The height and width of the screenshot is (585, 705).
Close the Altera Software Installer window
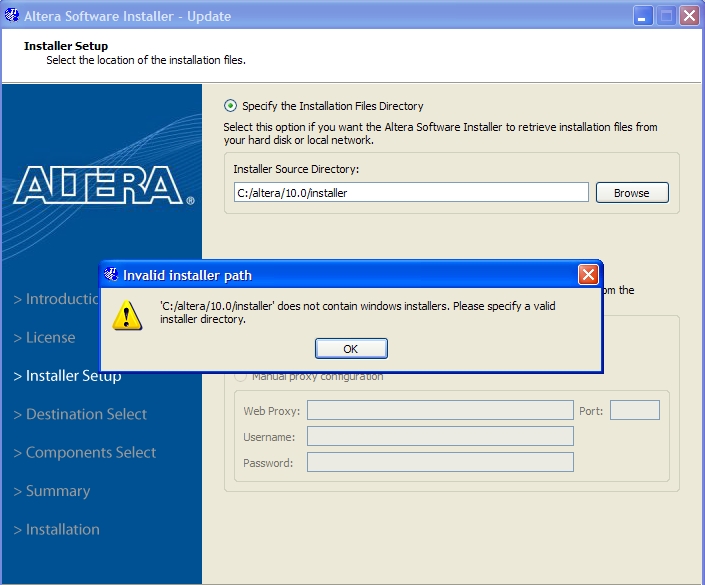(x=689, y=16)
